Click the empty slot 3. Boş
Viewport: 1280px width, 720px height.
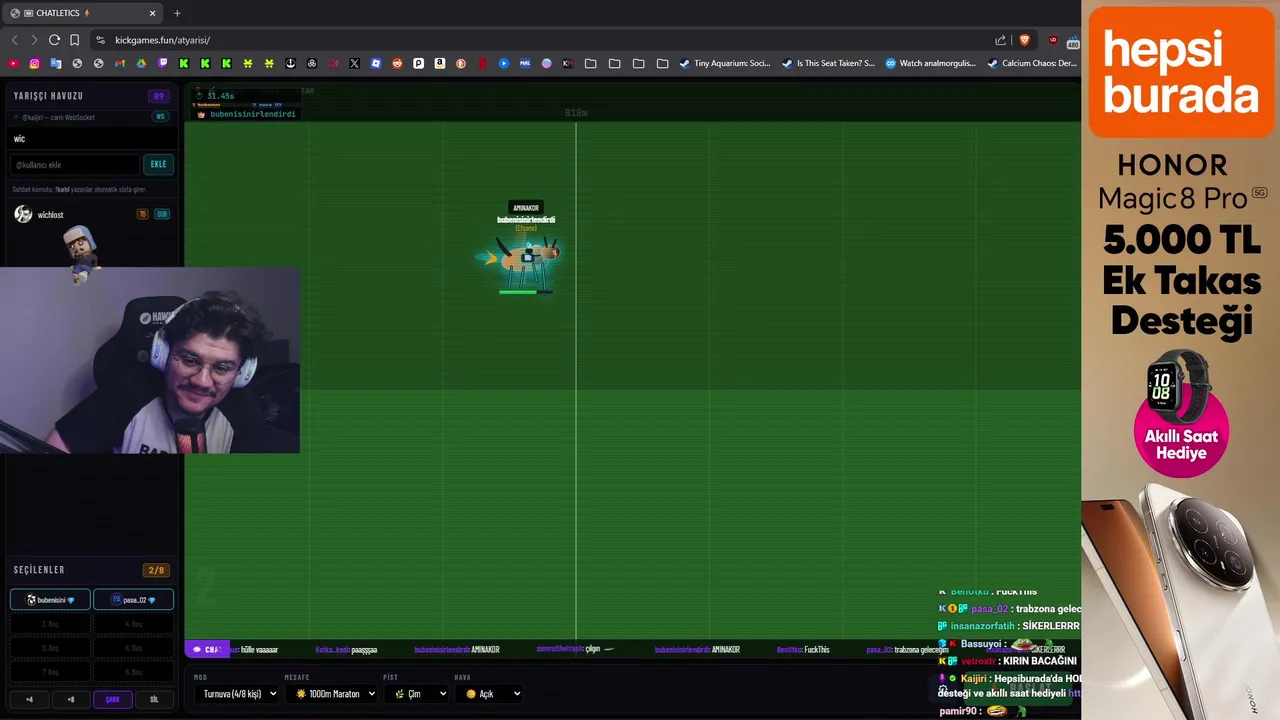(x=50, y=624)
